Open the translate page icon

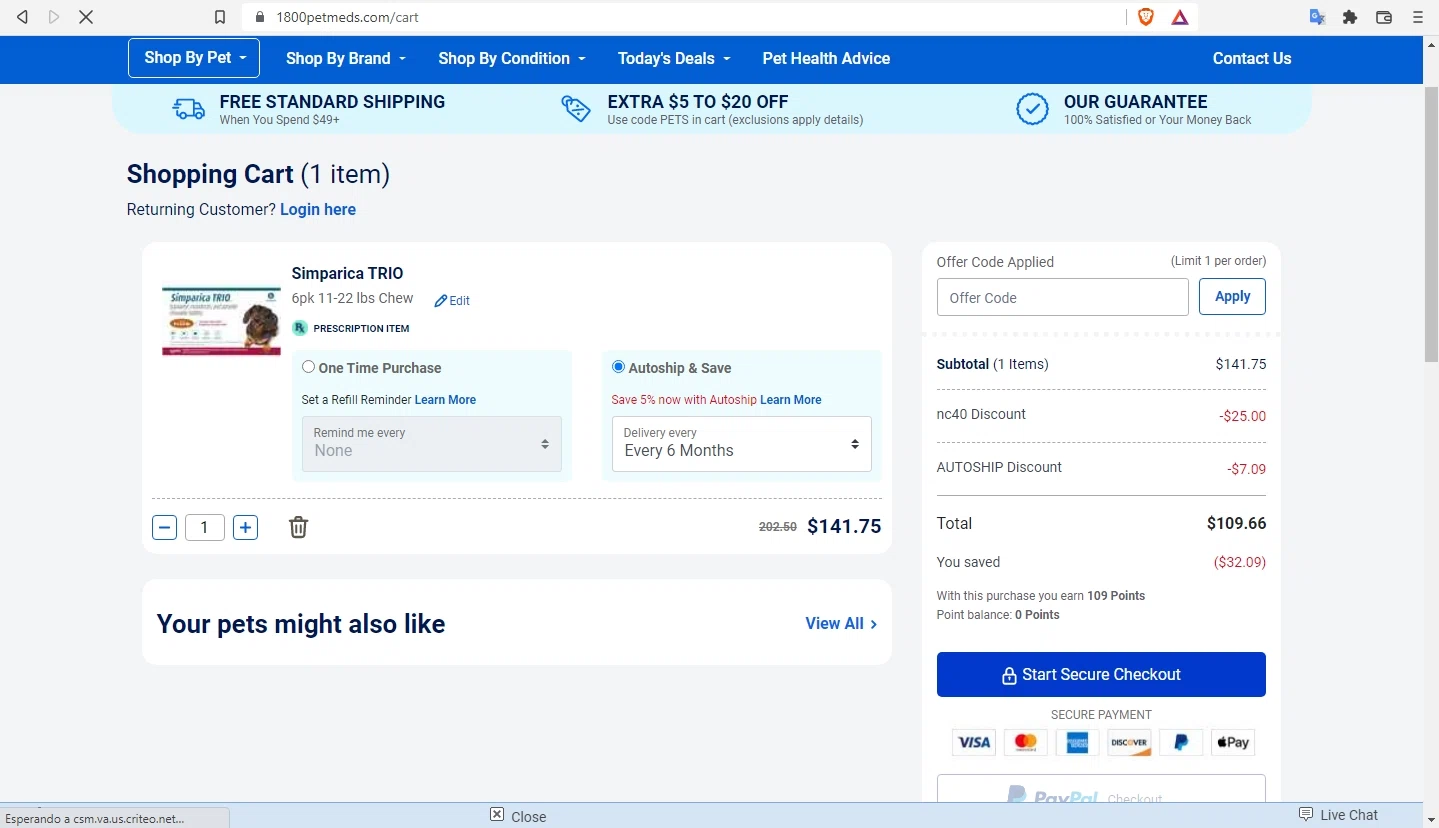1318,17
